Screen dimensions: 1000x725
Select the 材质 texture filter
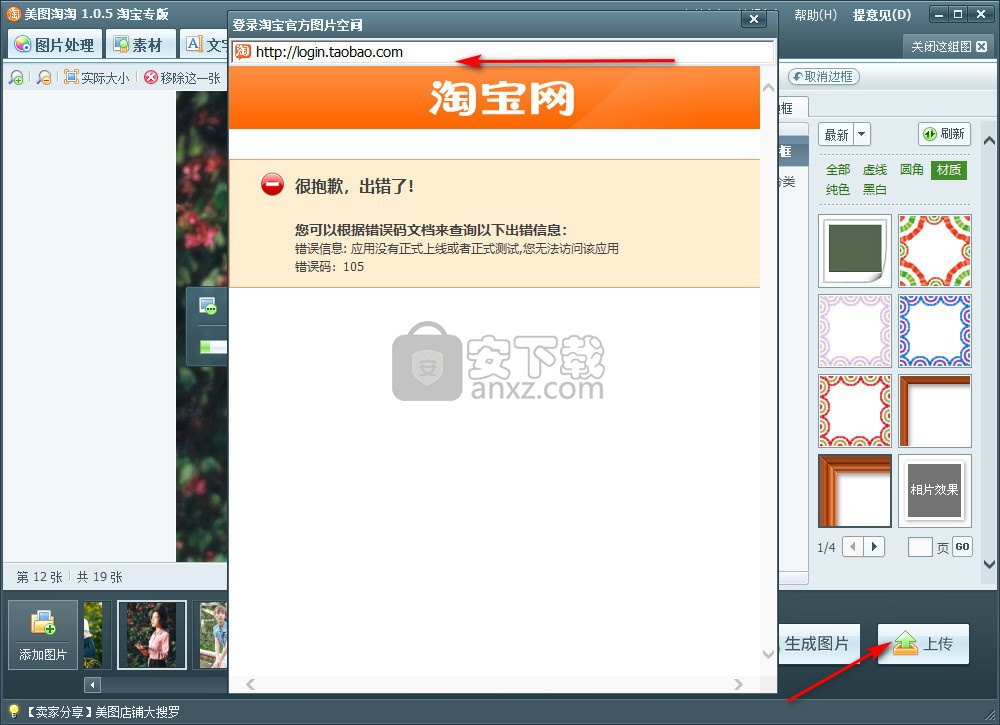948,170
